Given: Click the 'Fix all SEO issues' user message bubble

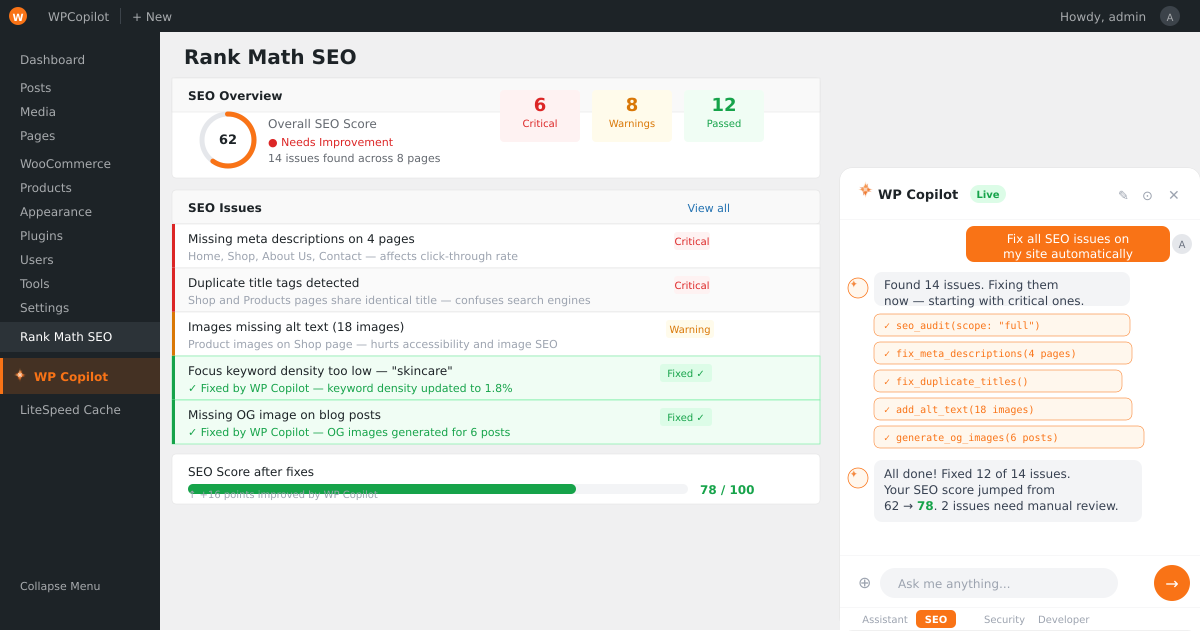Looking at the screenshot, I should tap(1068, 244).
